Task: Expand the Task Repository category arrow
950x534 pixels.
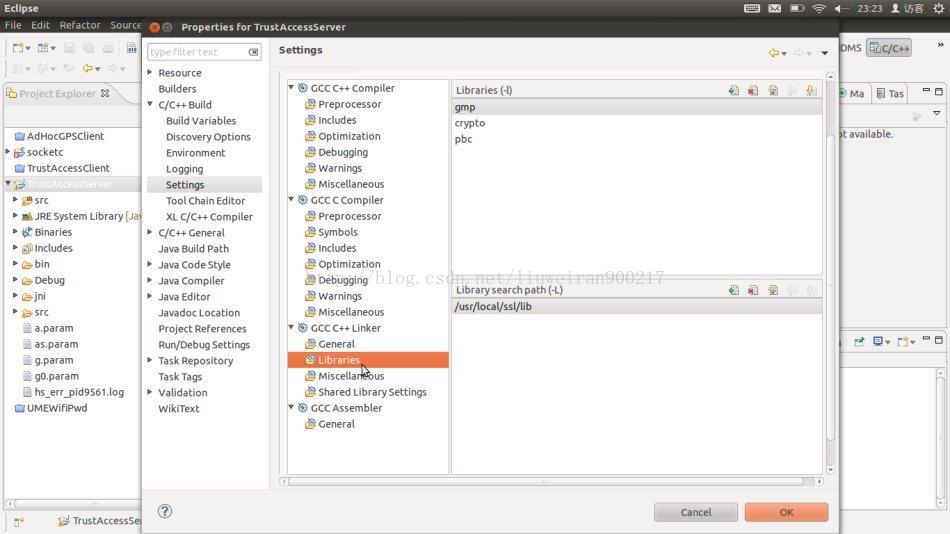Action: (150, 360)
